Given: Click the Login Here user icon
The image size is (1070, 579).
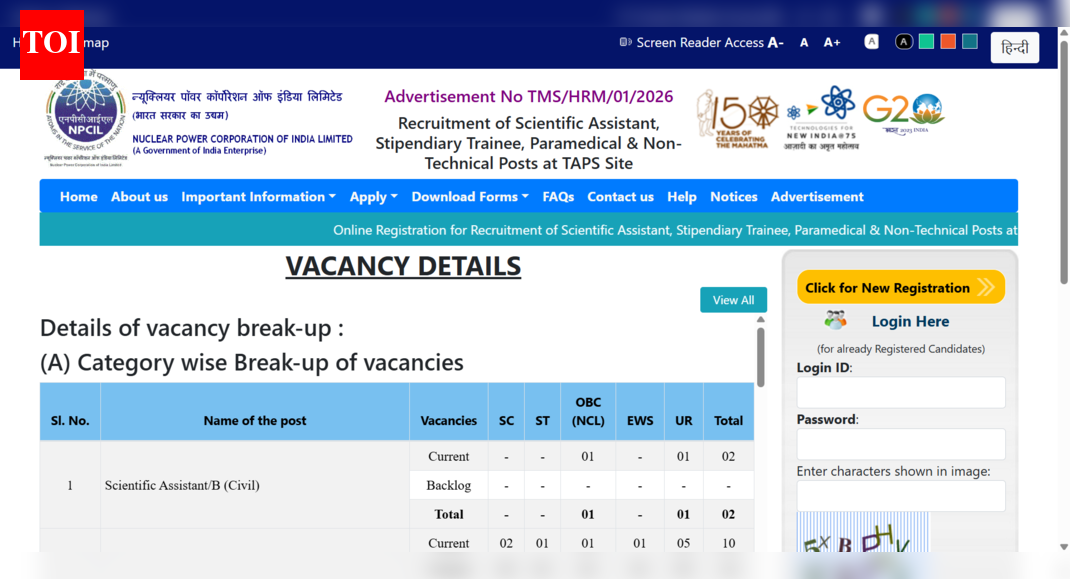Looking at the screenshot, I should [x=836, y=320].
